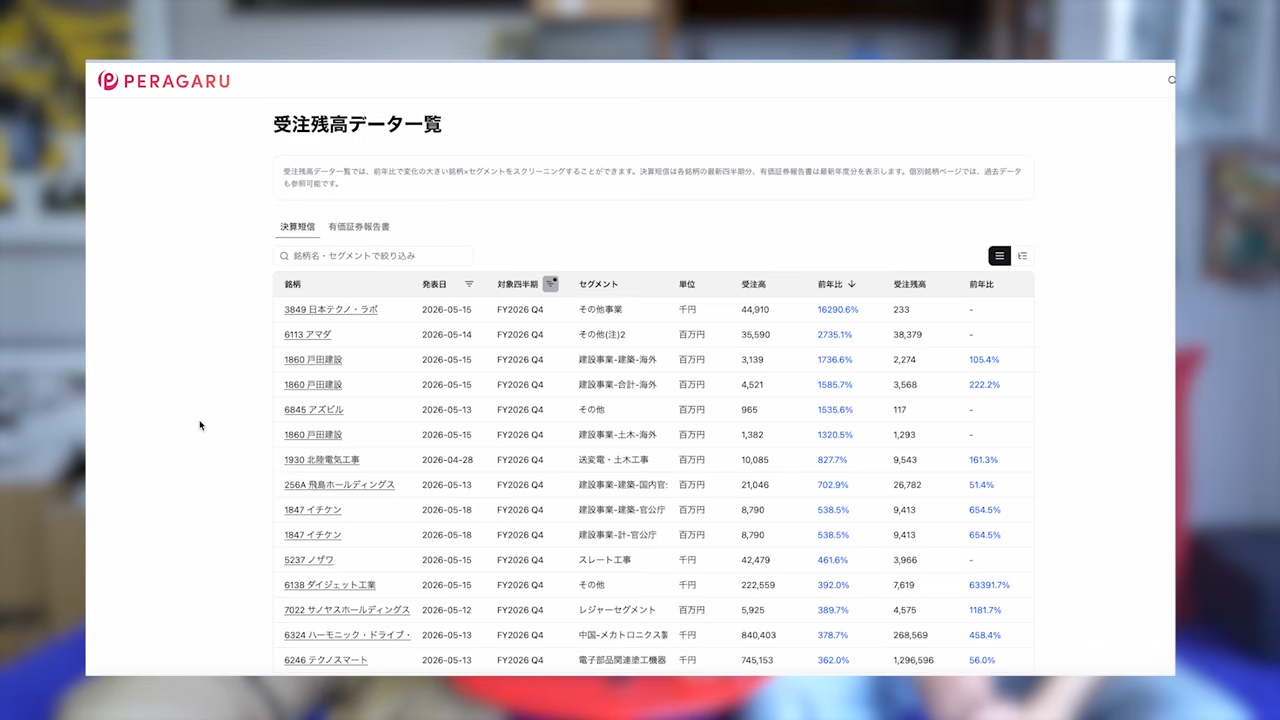
Task: Click the 発表日 column header
Action: click(x=434, y=284)
